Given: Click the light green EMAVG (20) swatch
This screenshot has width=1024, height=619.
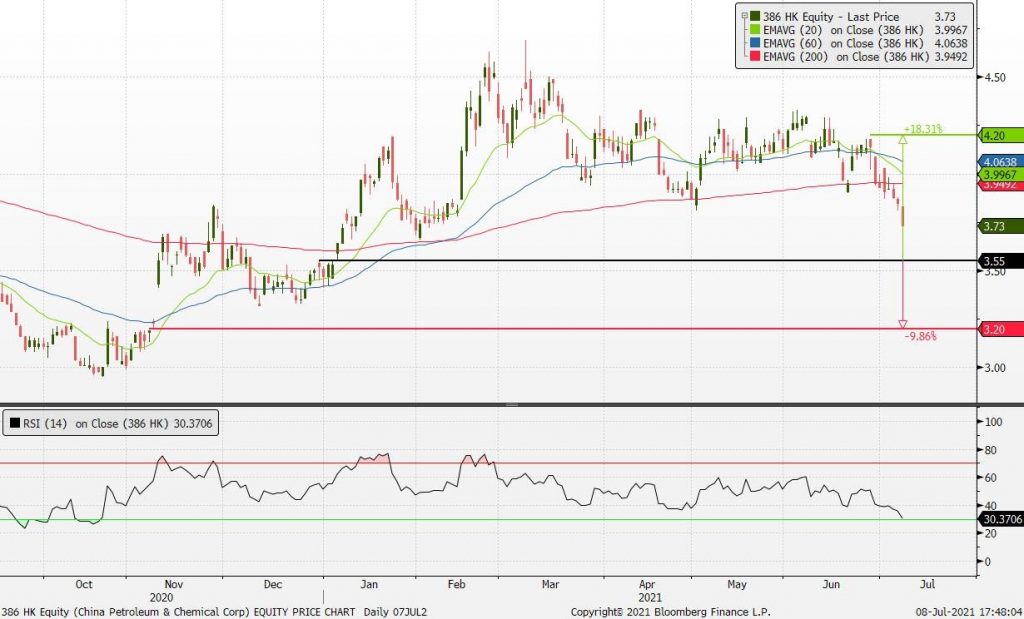Looking at the screenshot, I should 755,30.
